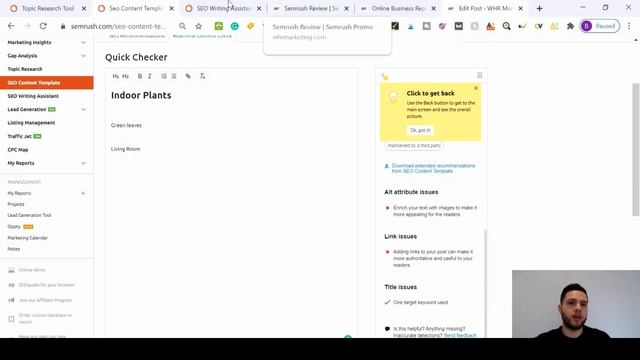Switch to Semrush Review browser tab
640x360 pixels.
tap(311, 8)
